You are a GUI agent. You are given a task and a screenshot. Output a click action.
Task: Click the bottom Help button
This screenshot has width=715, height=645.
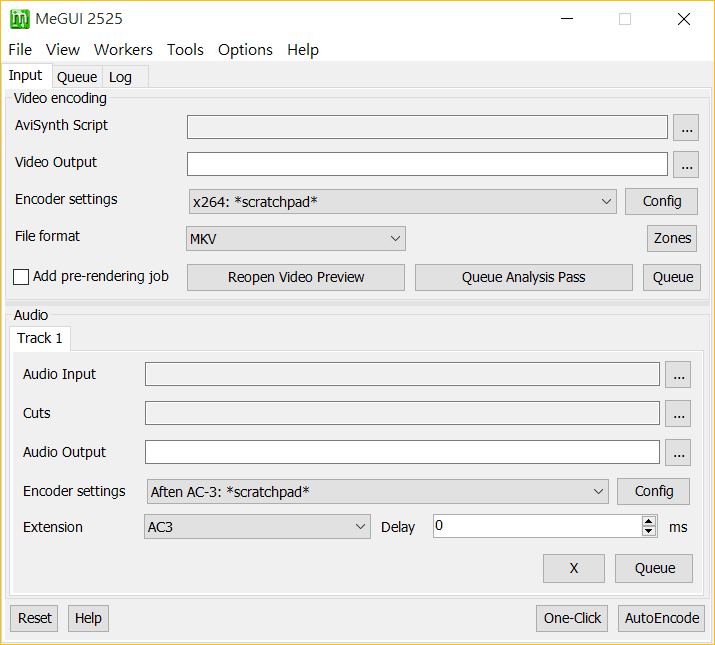[88, 619]
